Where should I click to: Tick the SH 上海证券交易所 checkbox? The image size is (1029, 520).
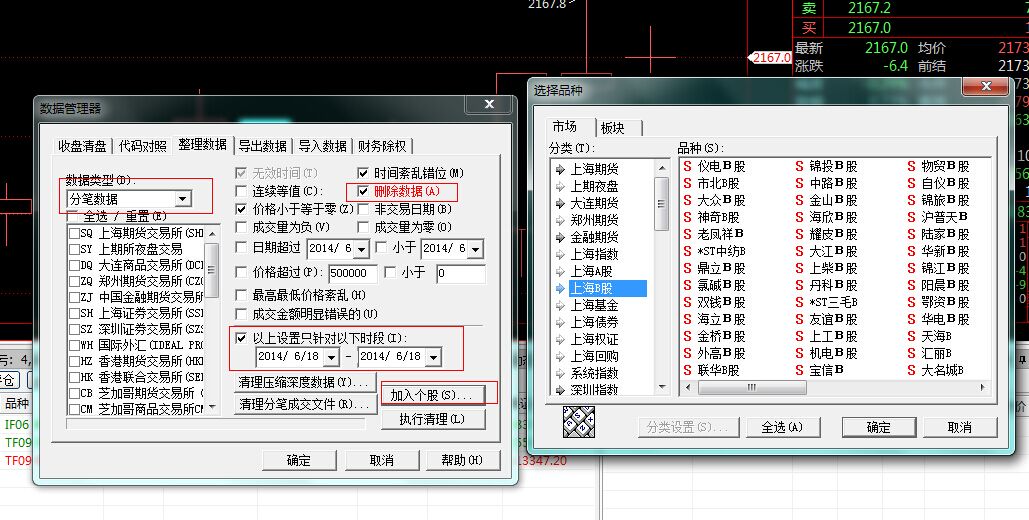(x=74, y=313)
